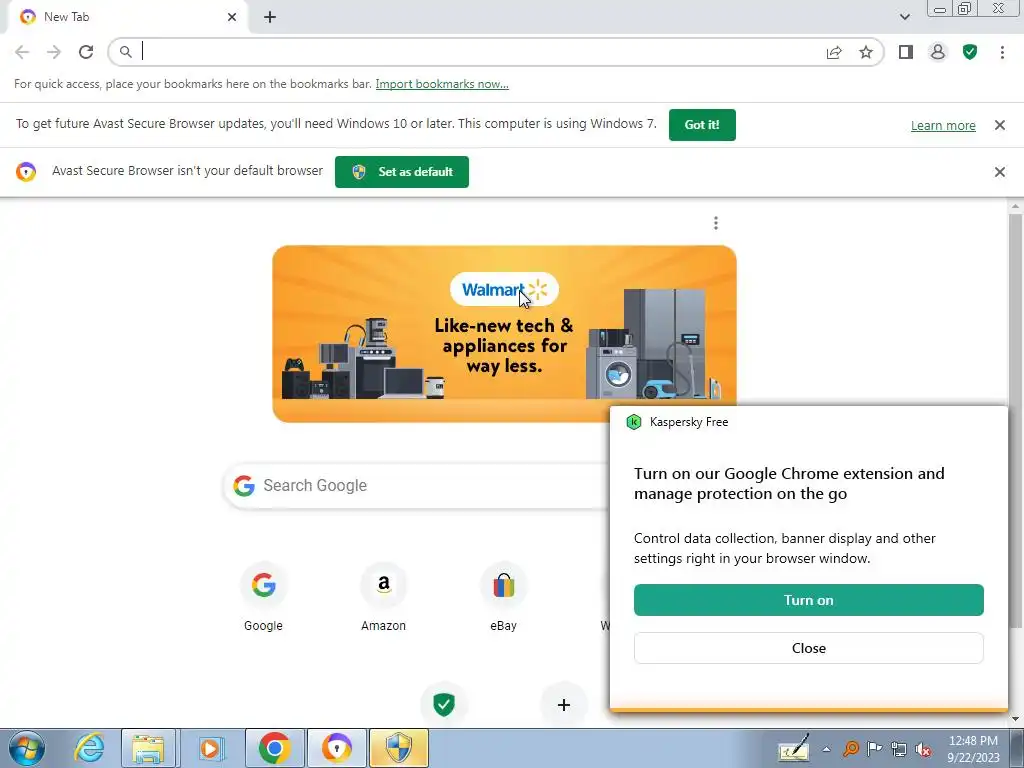The width and height of the screenshot is (1024, 768).
Task: Open the Action Center flag icon
Action: (x=874, y=749)
